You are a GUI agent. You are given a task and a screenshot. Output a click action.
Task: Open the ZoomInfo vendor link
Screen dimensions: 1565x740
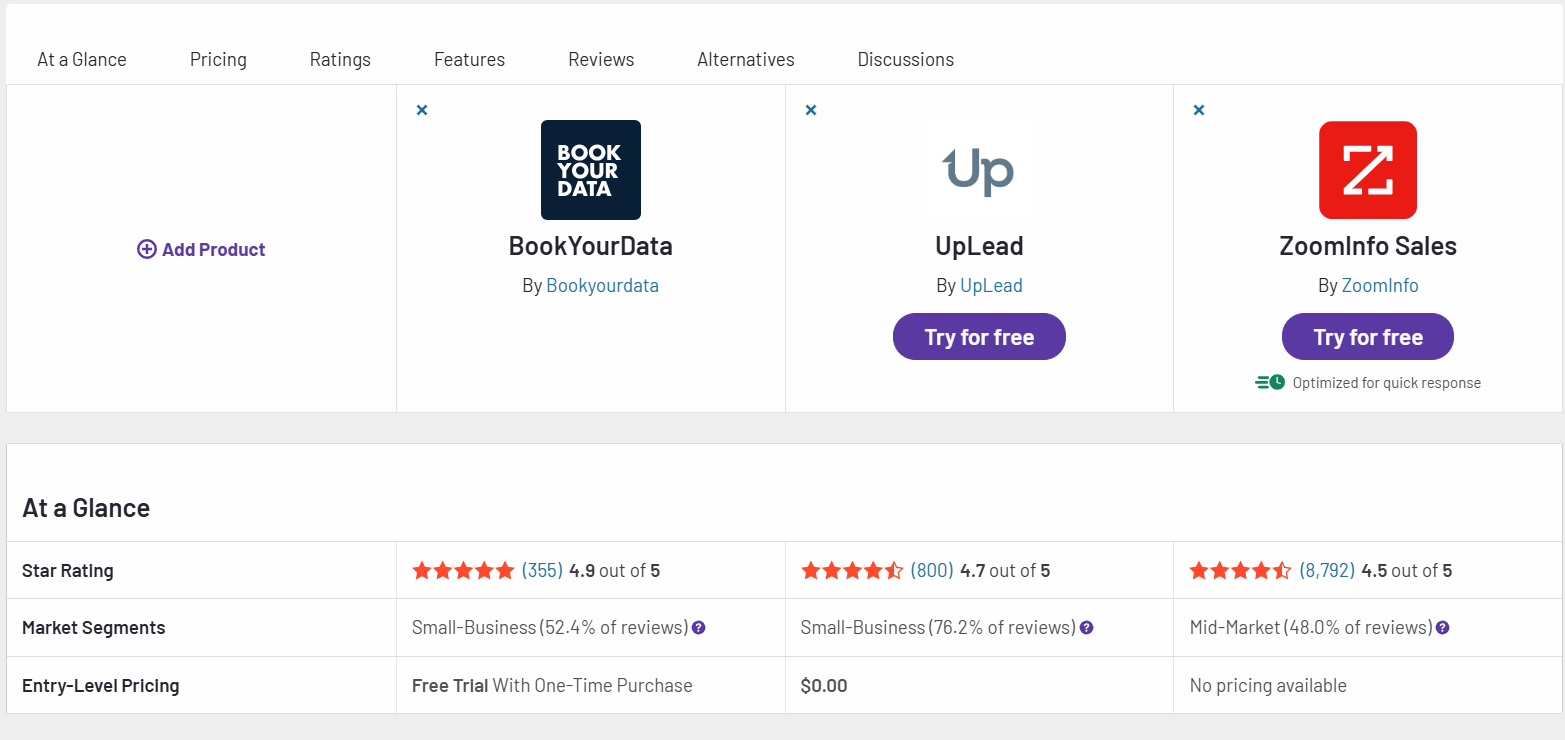point(1380,286)
